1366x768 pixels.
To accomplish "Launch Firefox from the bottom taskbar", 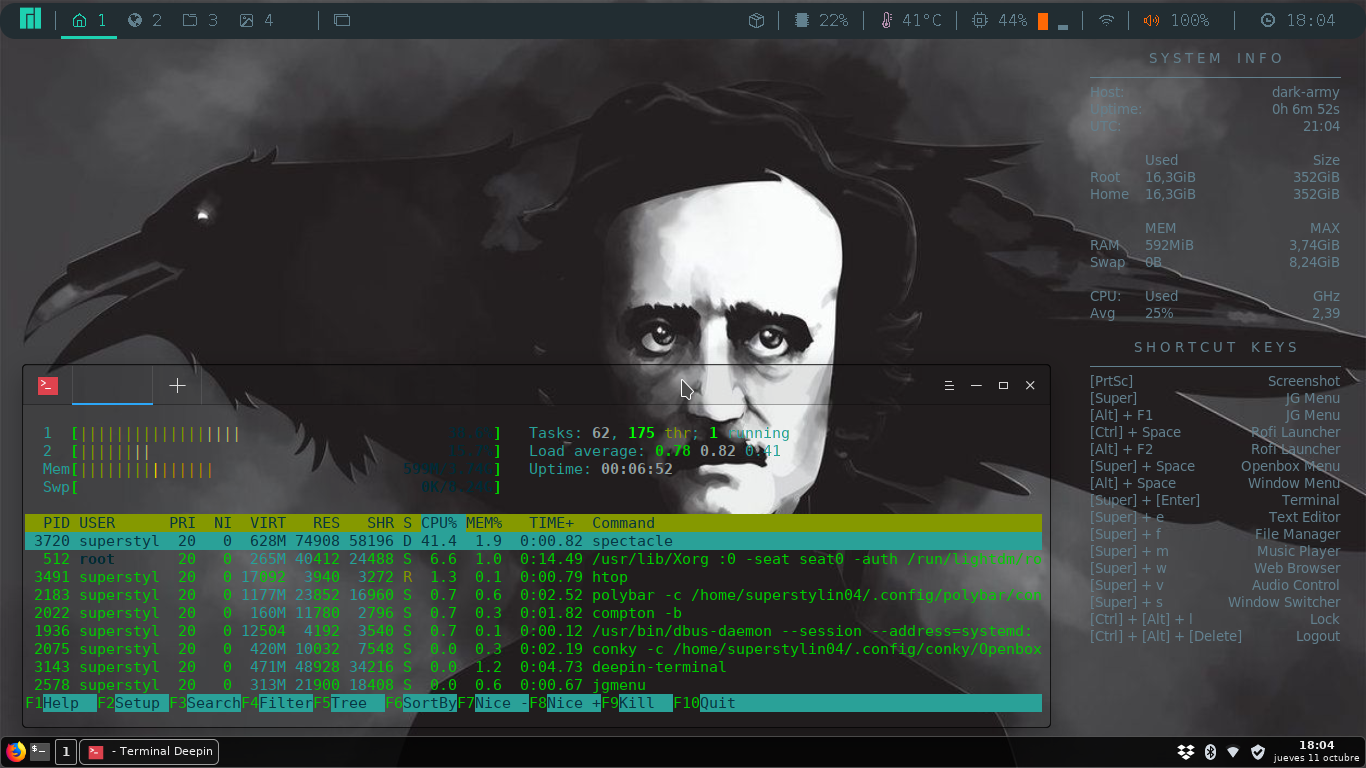I will (x=15, y=752).
